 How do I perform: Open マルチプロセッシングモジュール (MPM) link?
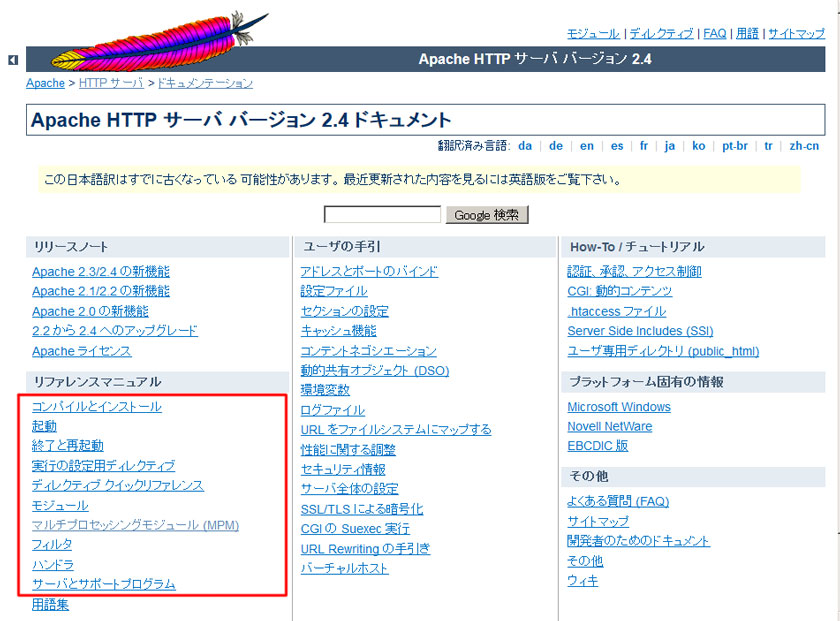[136, 525]
